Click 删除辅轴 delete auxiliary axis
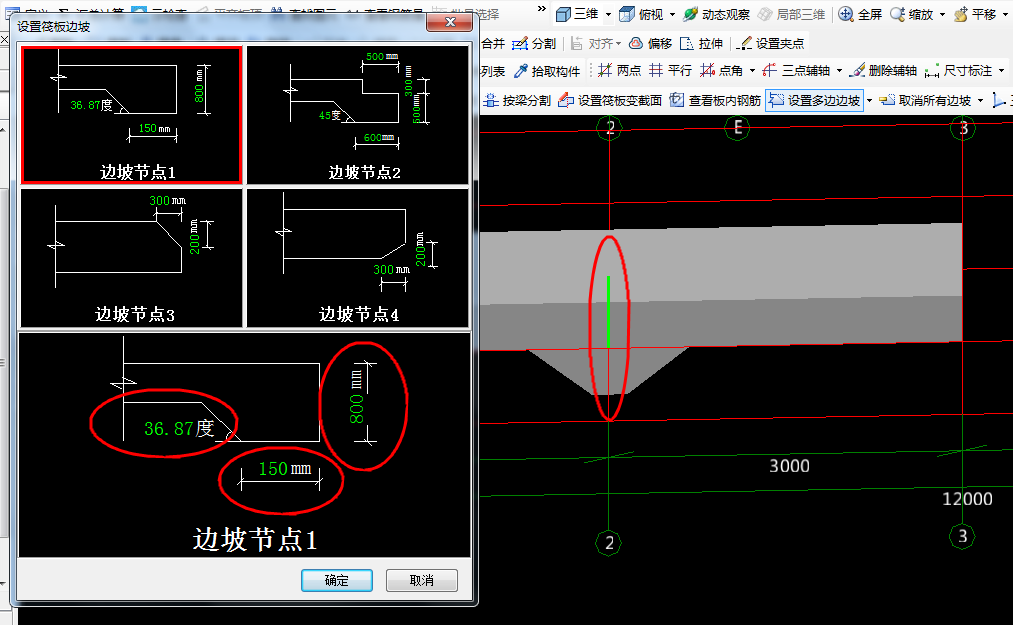The image size is (1013, 625). click(x=883, y=70)
